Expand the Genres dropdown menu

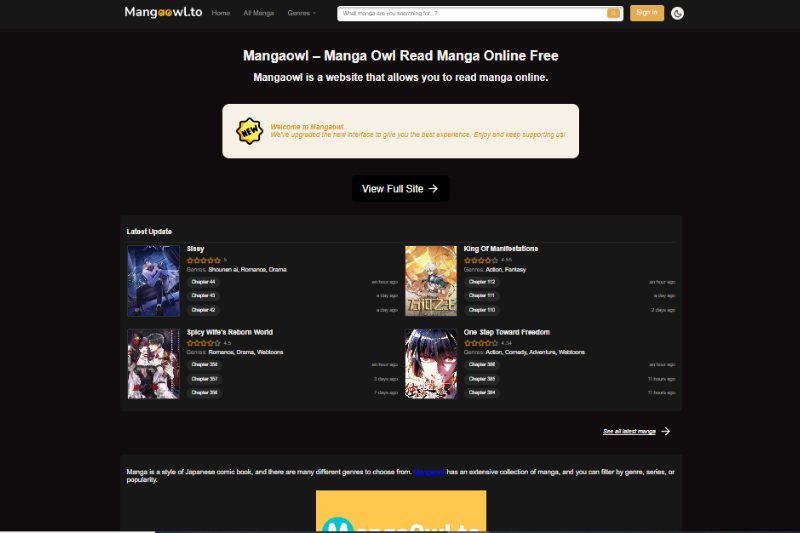point(302,13)
